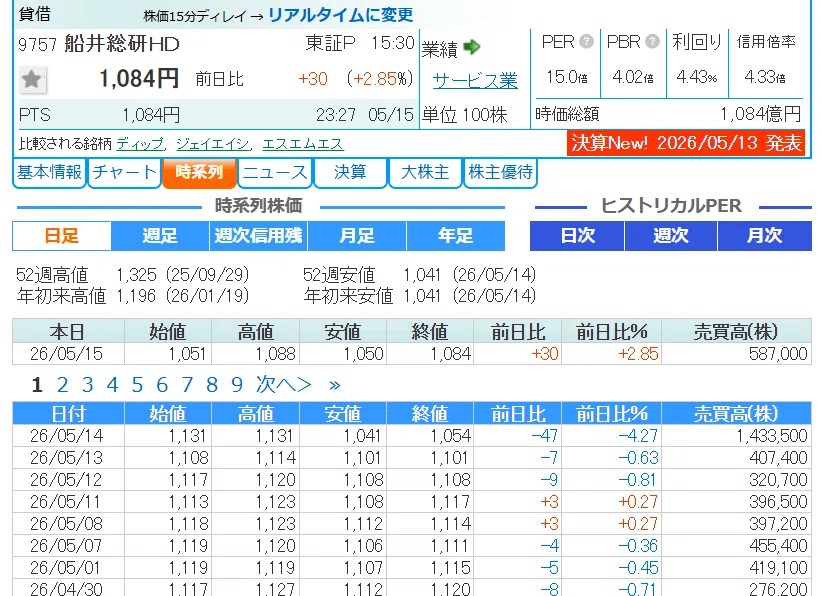Go to page 3 of price history
This screenshot has height=596, width=822.
[x=88, y=385]
